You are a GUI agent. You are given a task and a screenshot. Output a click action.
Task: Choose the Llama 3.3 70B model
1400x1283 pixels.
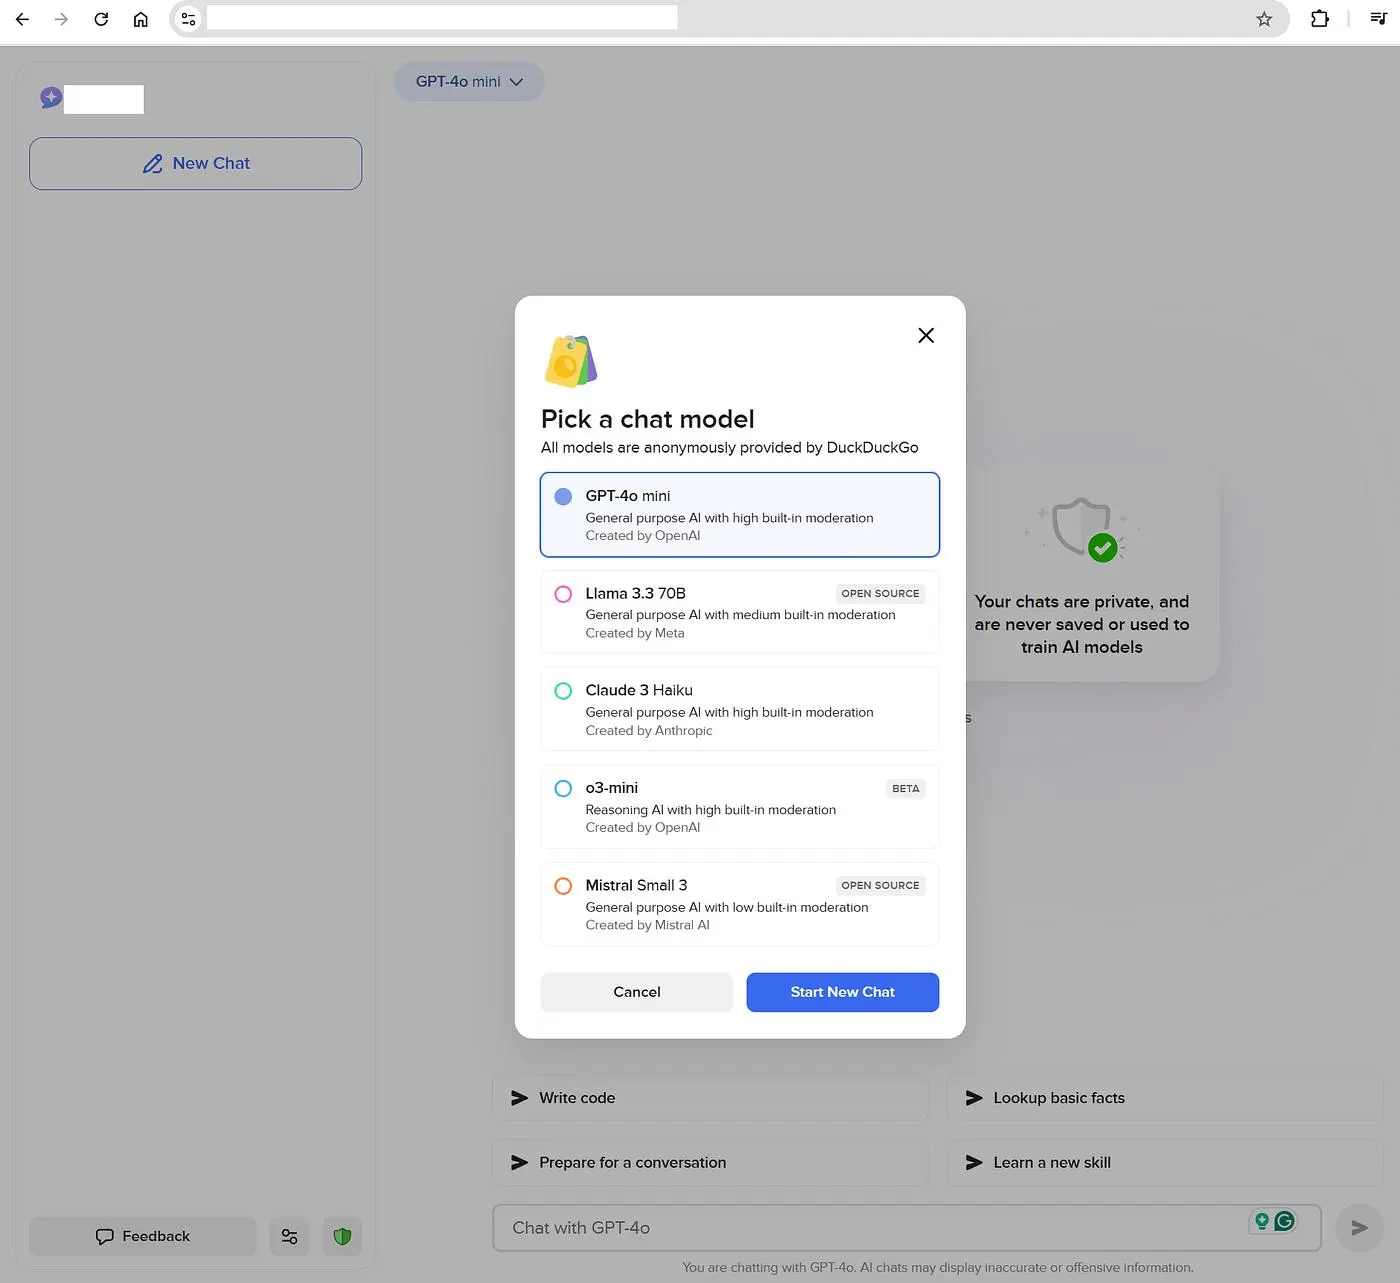click(740, 612)
